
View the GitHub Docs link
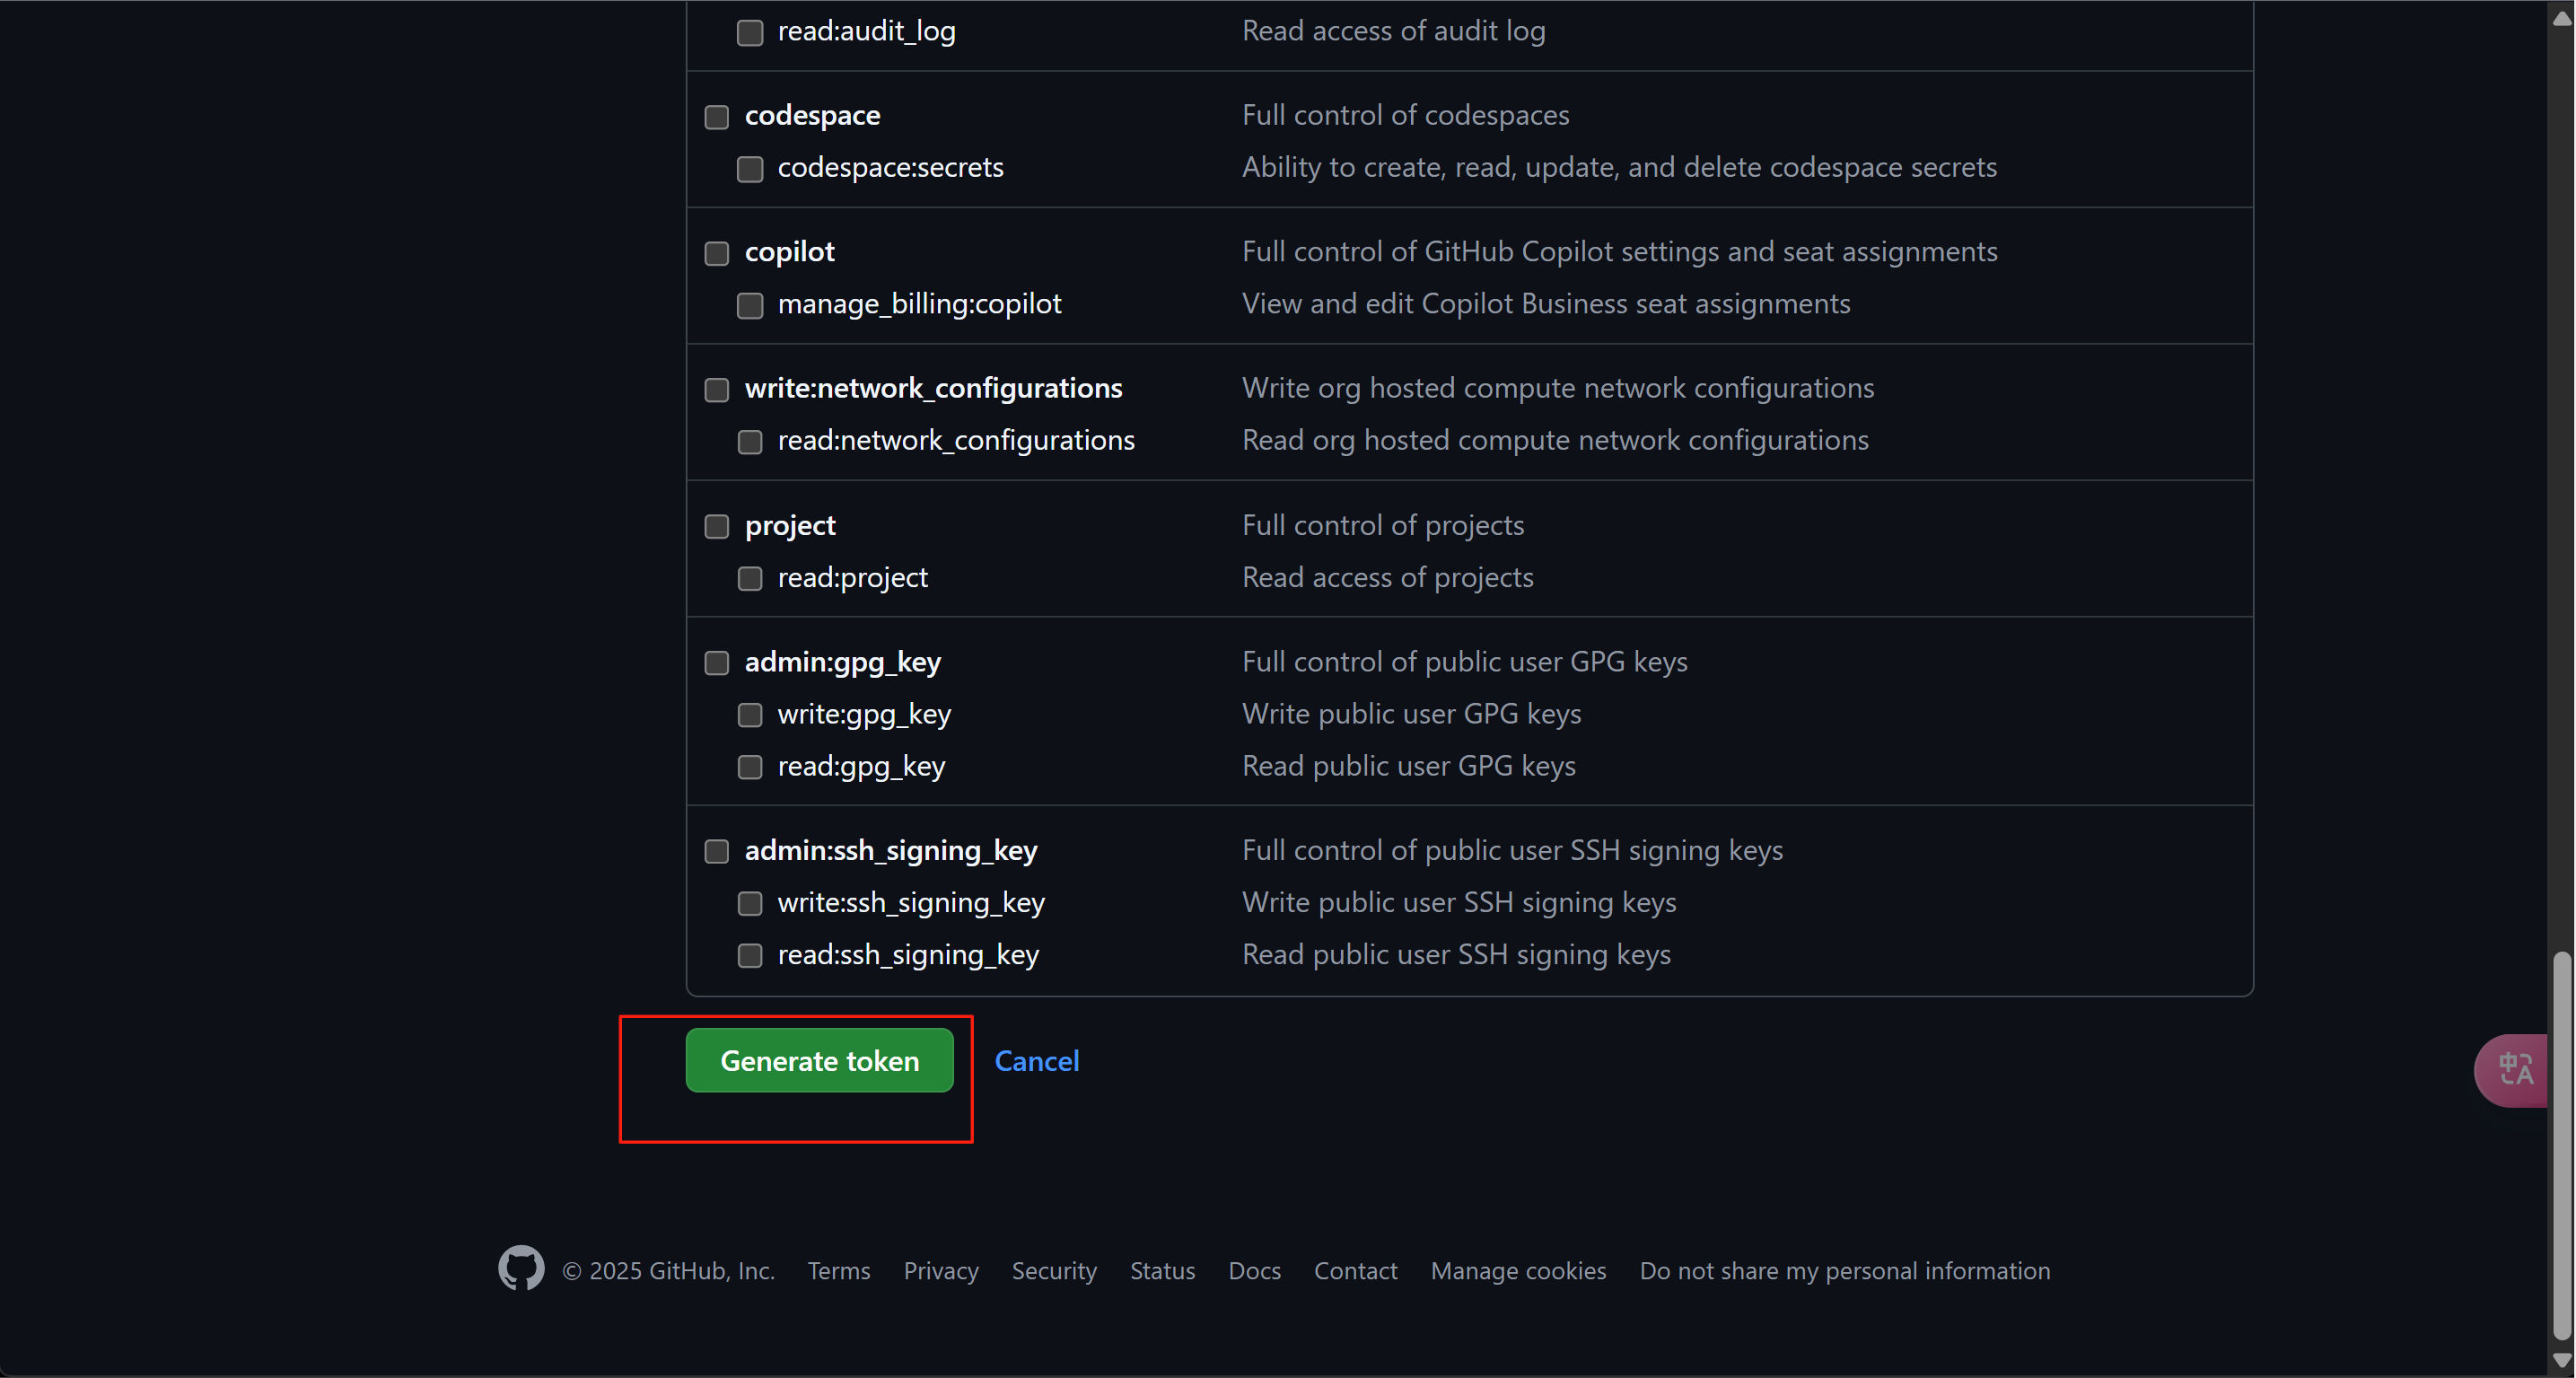click(x=1254, y=1270)
